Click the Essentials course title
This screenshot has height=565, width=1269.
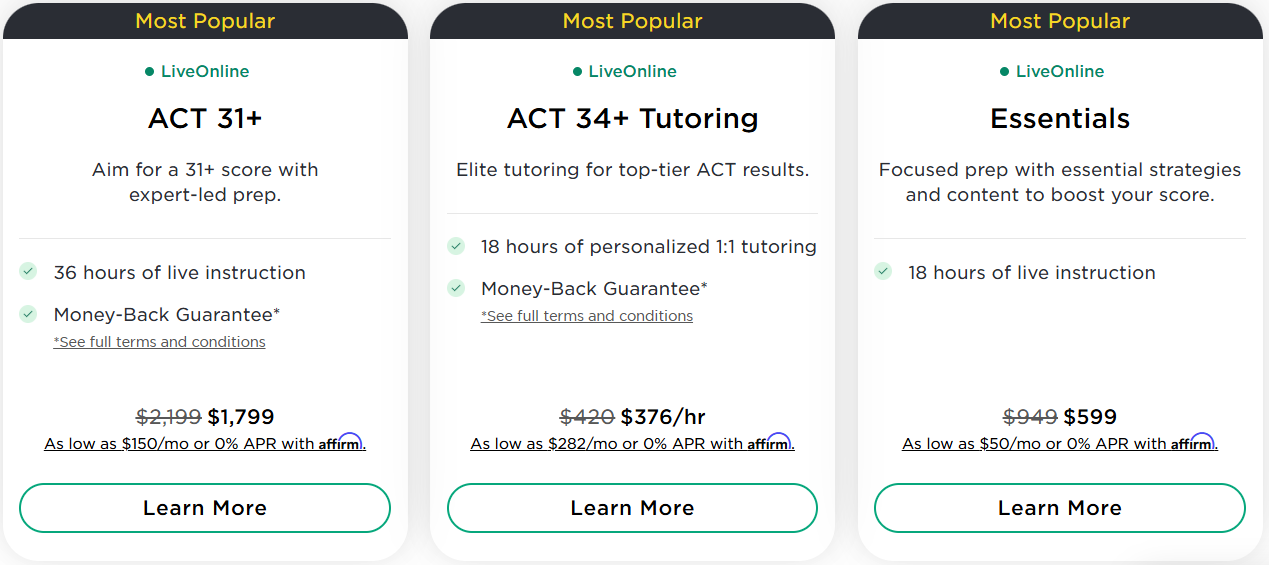click(x=1060, y=118)
